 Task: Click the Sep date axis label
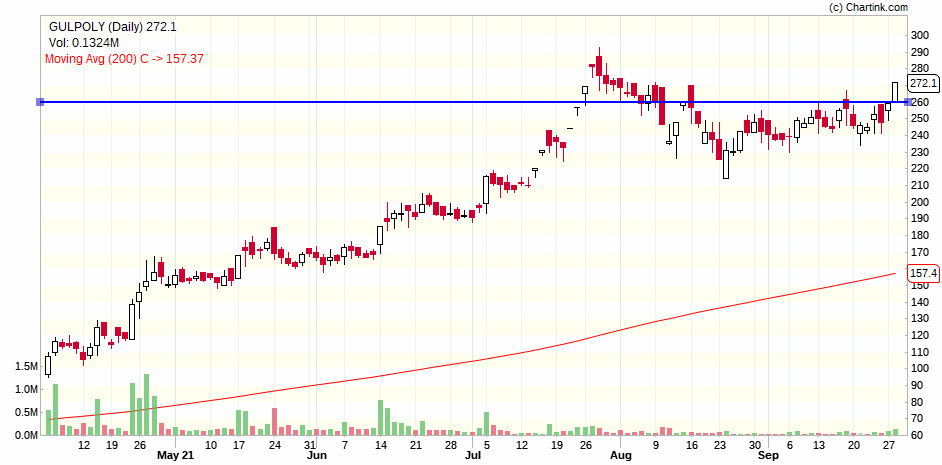768,455
